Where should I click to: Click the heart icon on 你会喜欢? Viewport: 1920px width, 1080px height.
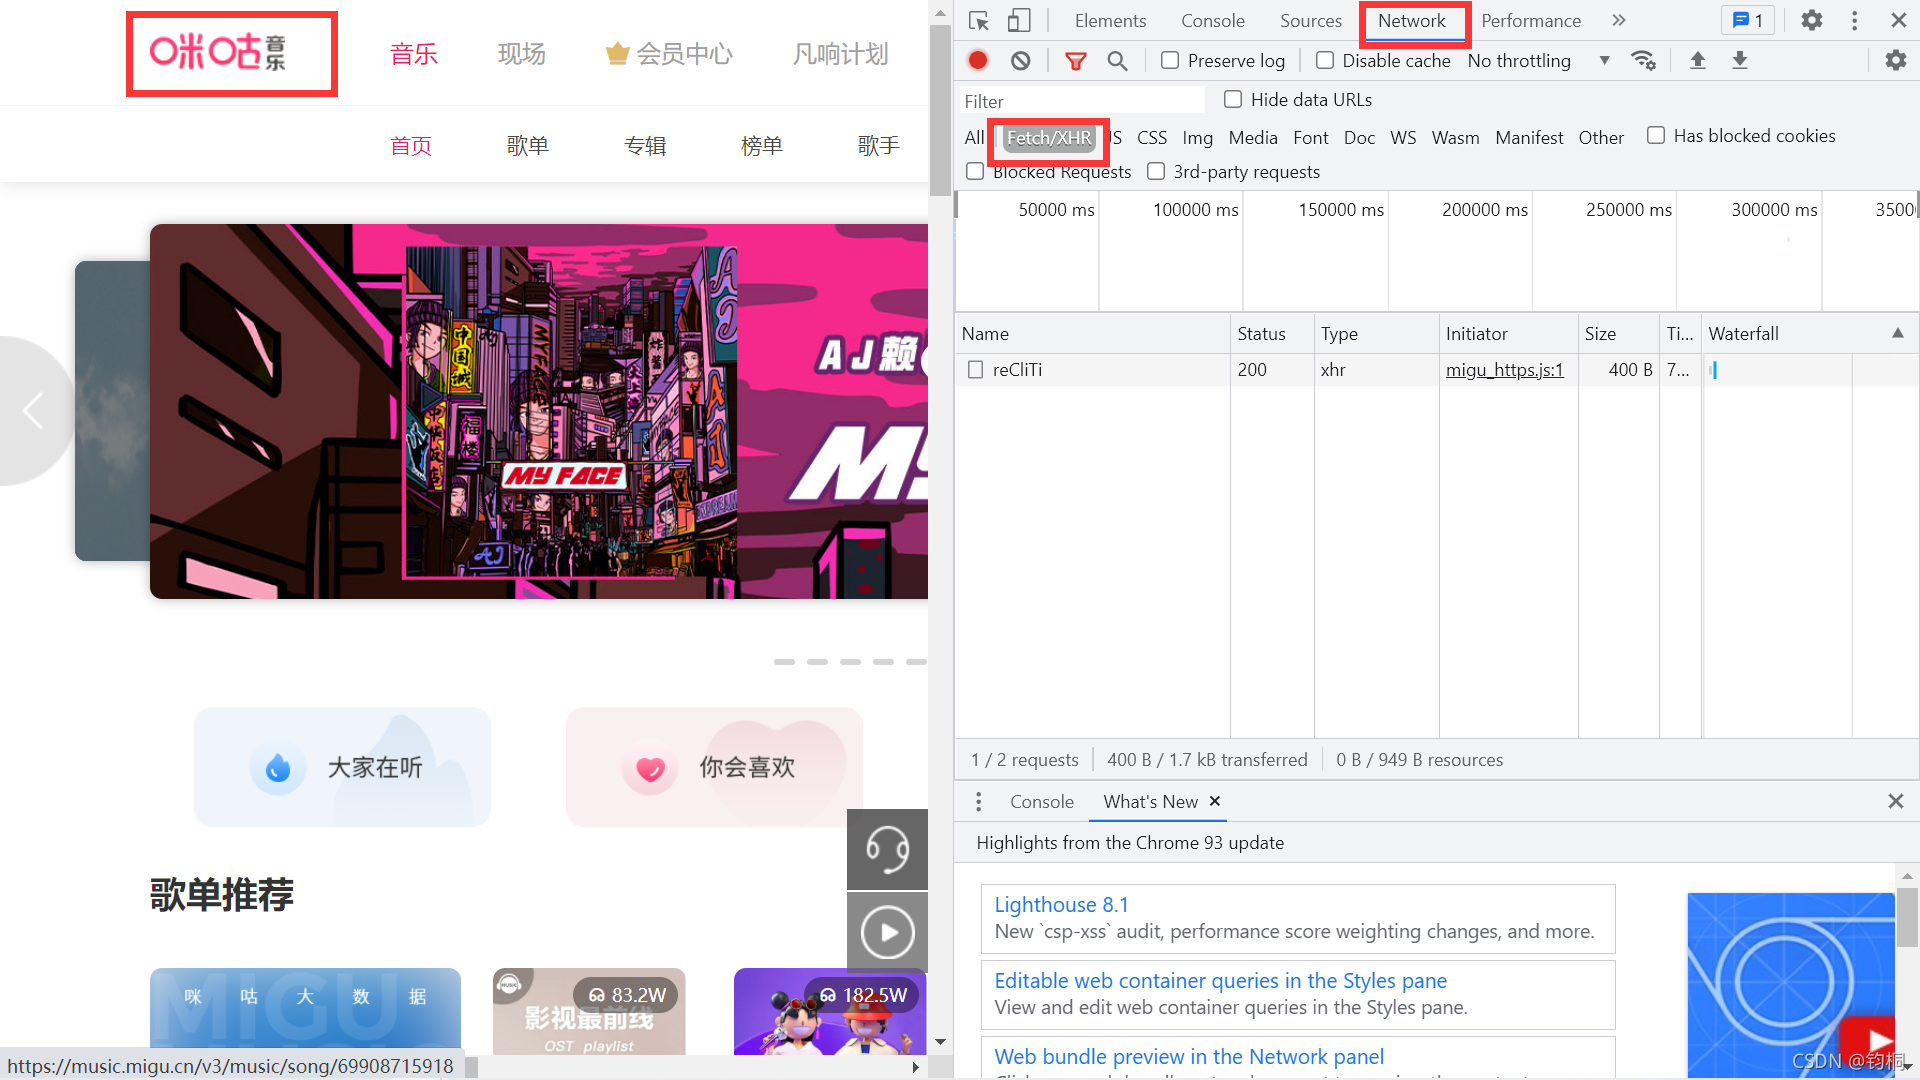[x=650, y=768]
